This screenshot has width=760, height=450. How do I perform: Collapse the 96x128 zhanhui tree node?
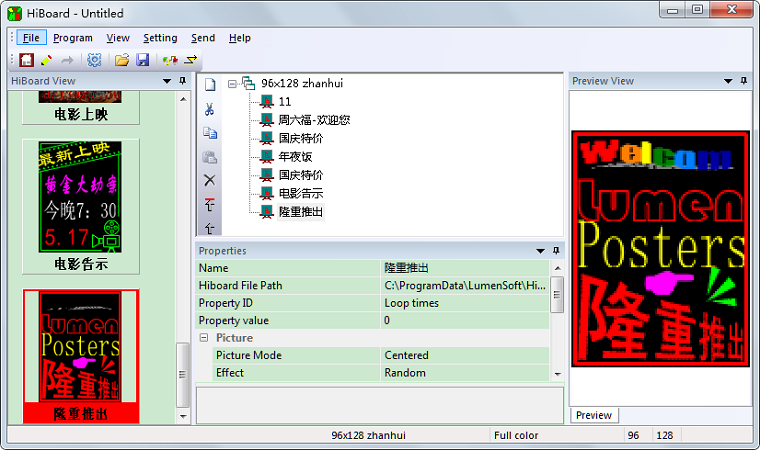point(232,84)
